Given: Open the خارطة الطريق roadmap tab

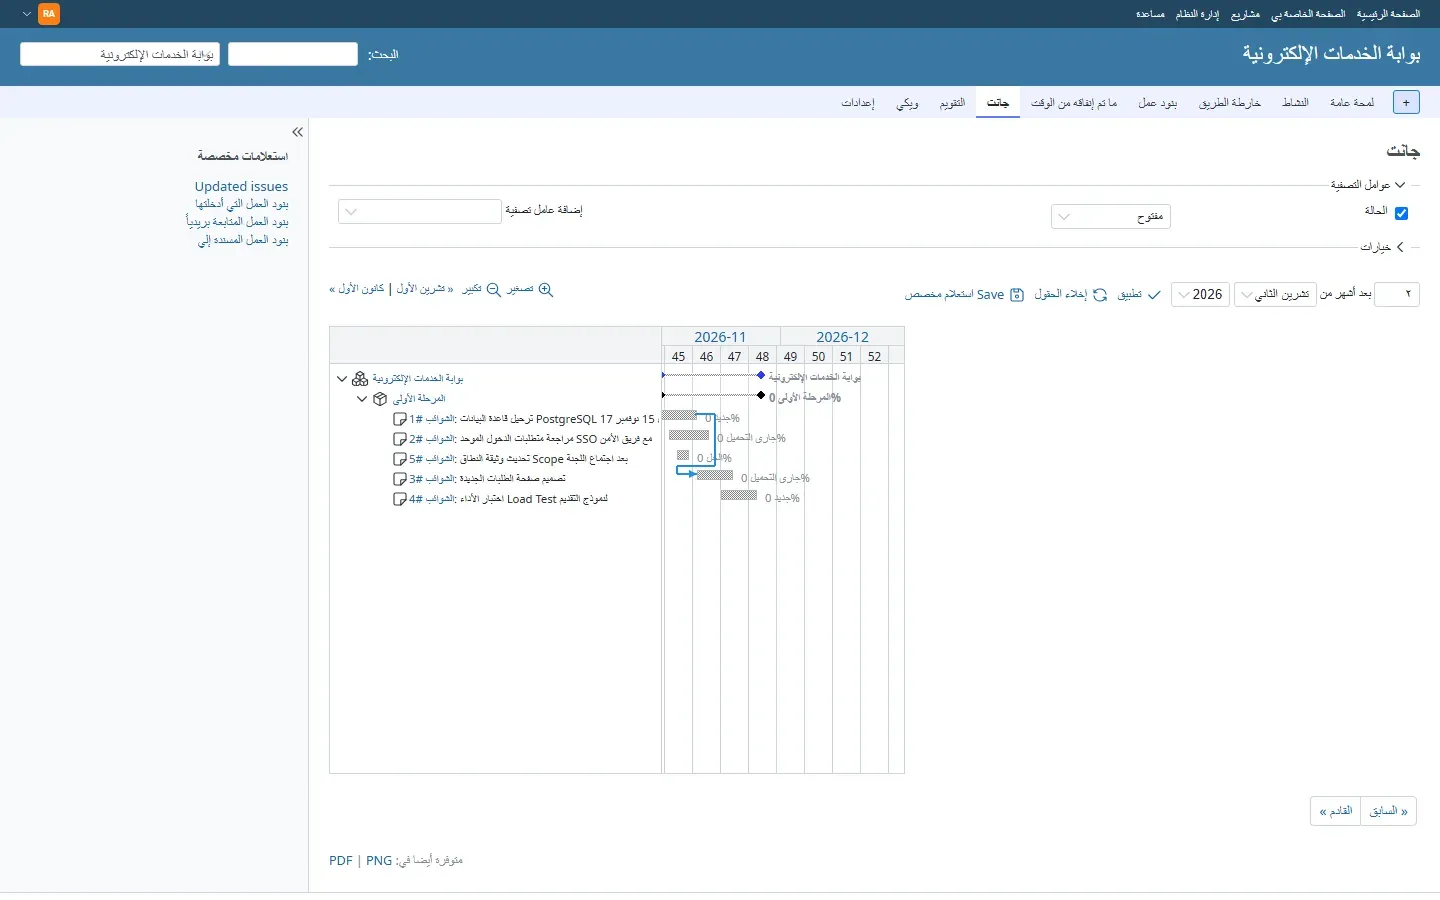Looking at the screenshot, I should 1230,103.
